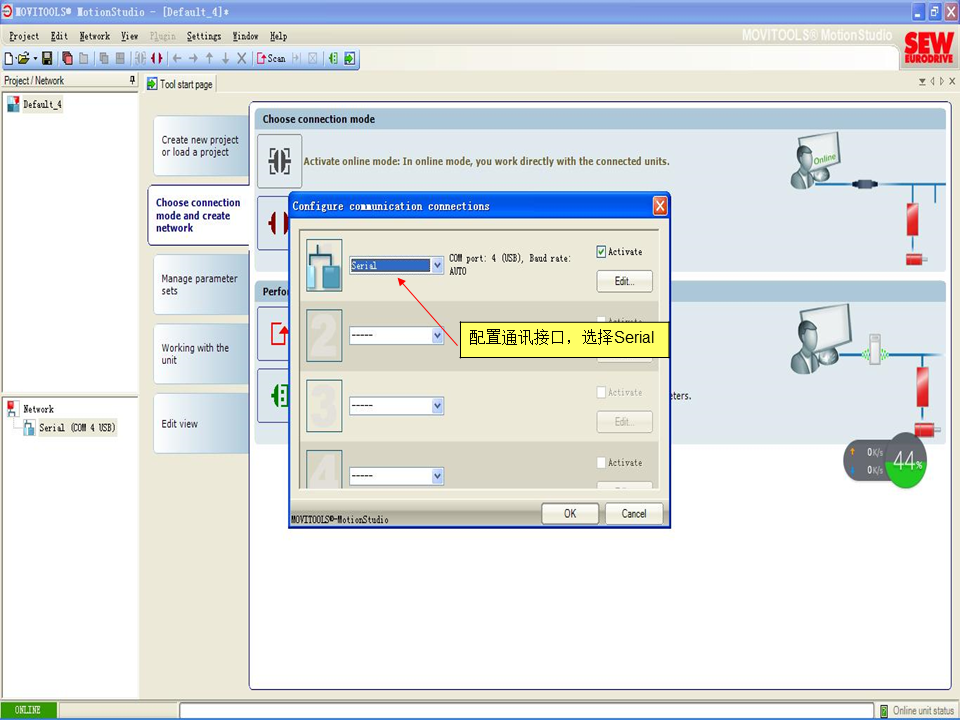Viewport: 960px width, 720px height.
Task: Click the Edit... button for Serial connection
Action: click(624, 281)
